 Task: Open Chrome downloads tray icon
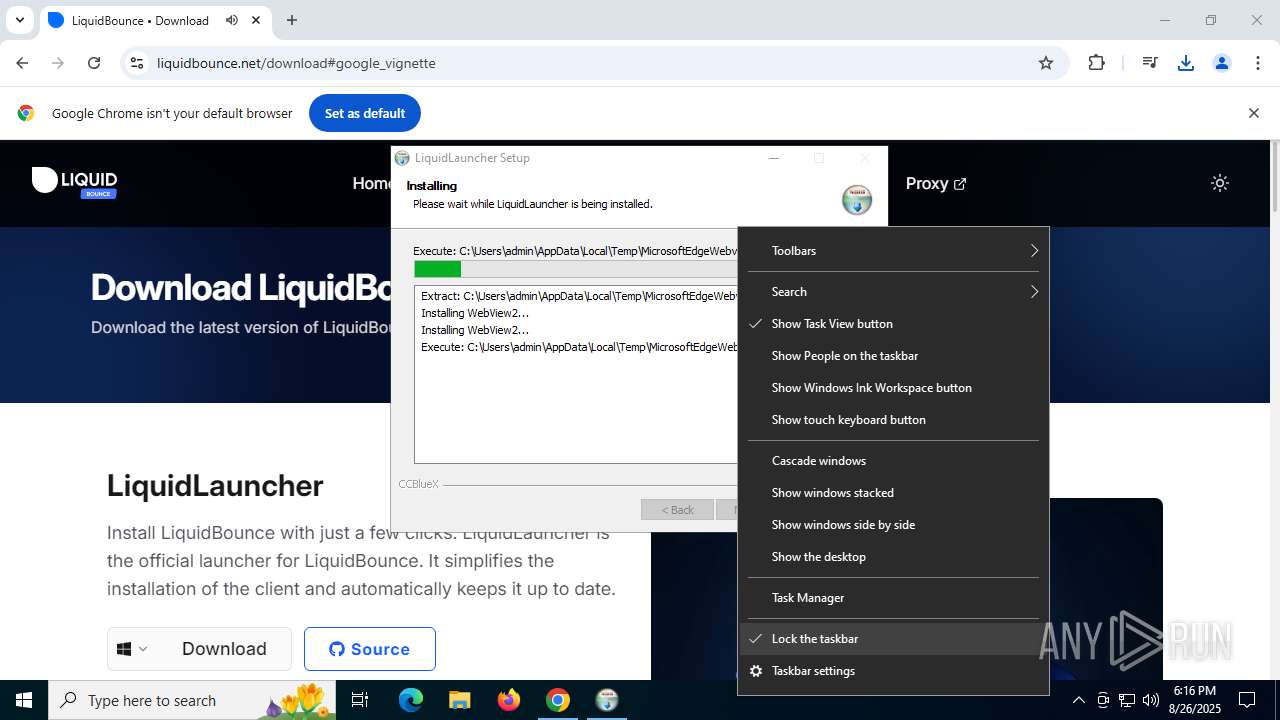(1186, 63)
